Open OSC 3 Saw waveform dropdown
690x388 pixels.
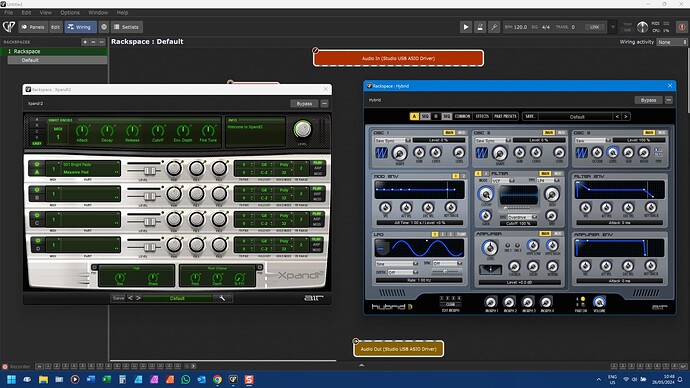click(x=593, y=140)
